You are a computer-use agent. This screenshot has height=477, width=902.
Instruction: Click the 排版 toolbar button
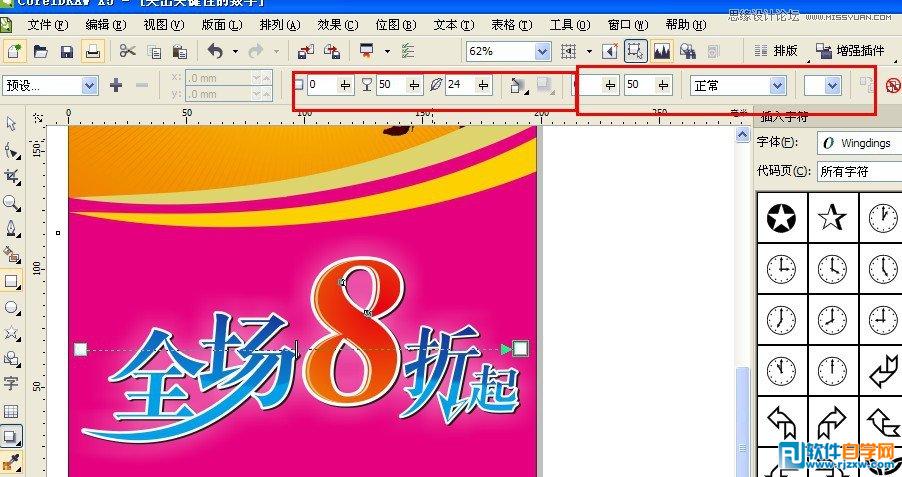(775, 51)
